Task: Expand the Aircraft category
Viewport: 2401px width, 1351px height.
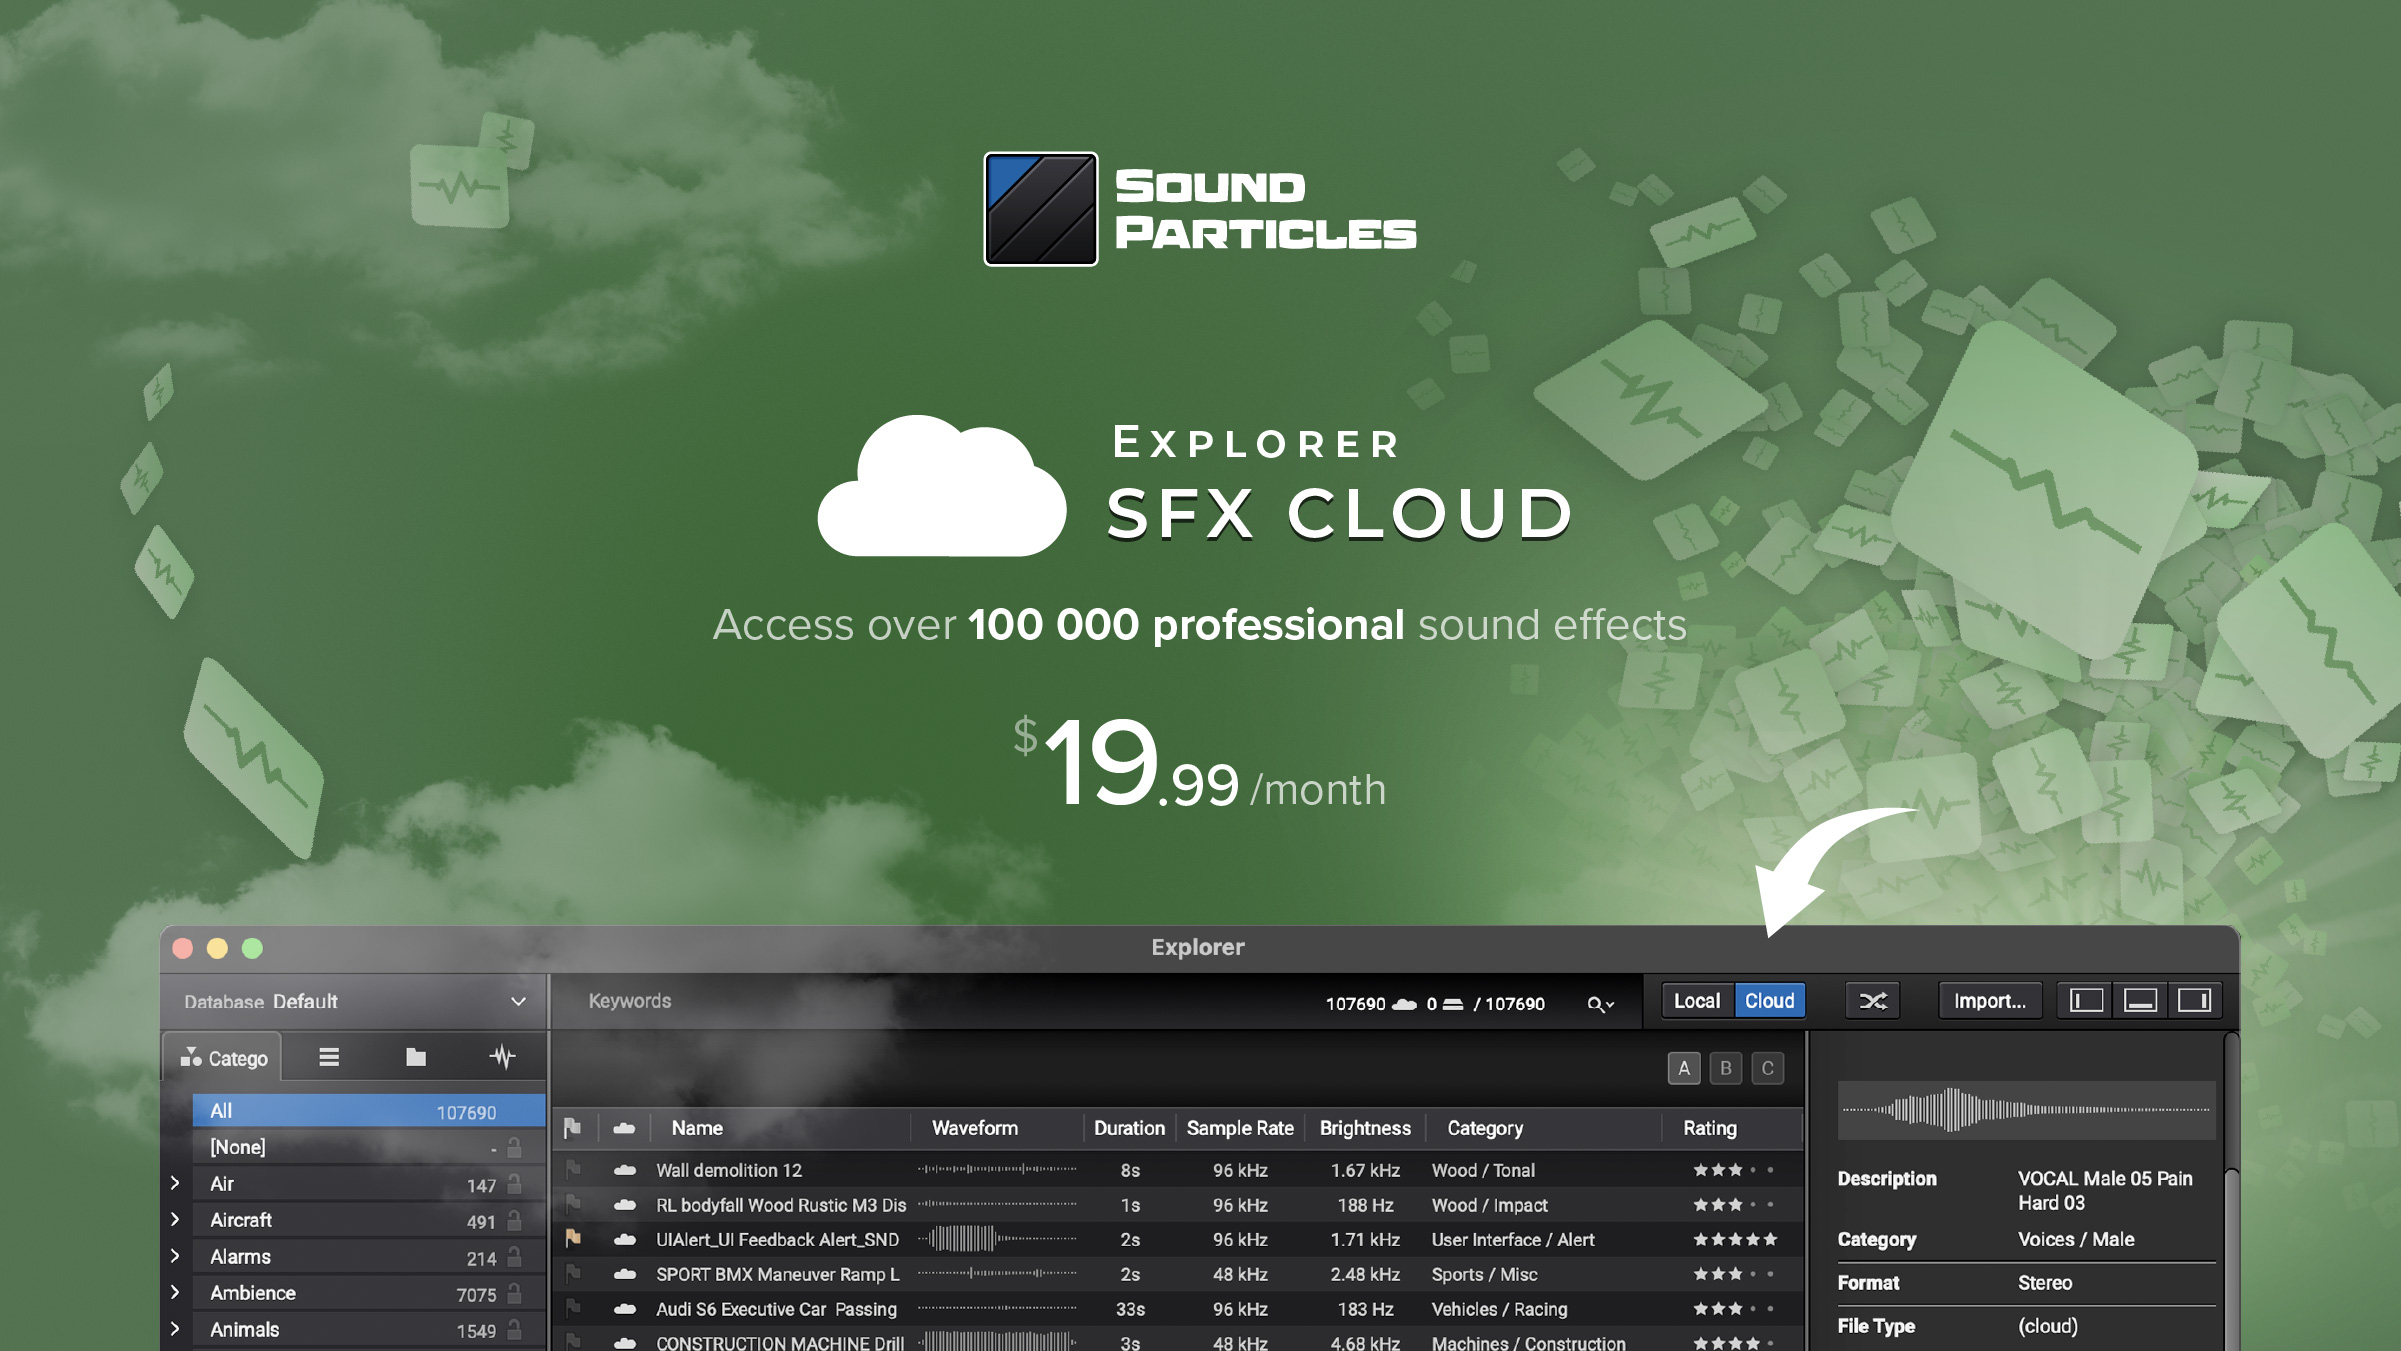Action: [173, 1220]
